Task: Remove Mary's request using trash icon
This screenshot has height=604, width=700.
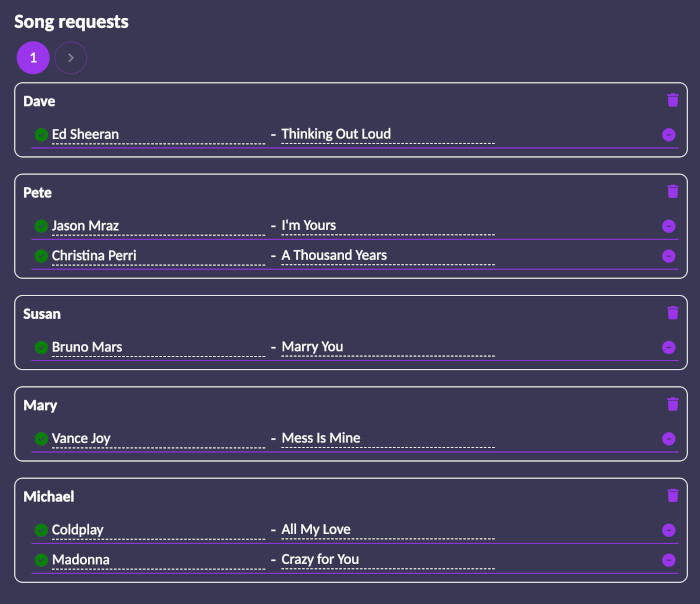Action: point(673,404)
